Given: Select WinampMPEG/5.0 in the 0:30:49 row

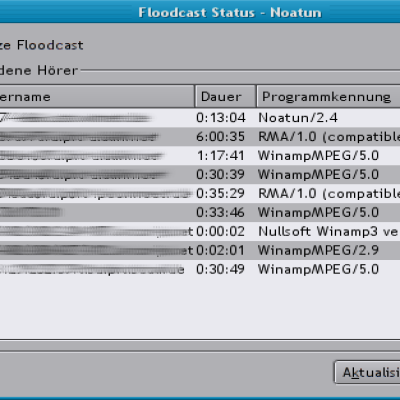Looking at the screenshot, I should [318, 269].
